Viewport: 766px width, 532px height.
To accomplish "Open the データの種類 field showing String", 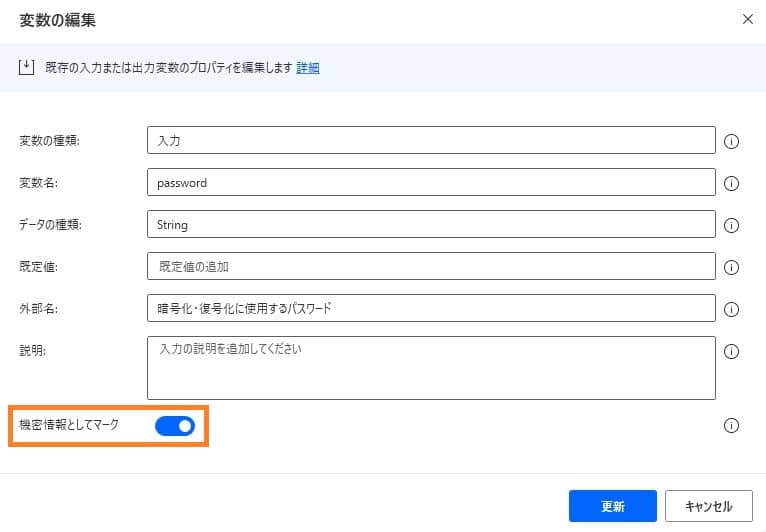I will (x=431, y=224).
